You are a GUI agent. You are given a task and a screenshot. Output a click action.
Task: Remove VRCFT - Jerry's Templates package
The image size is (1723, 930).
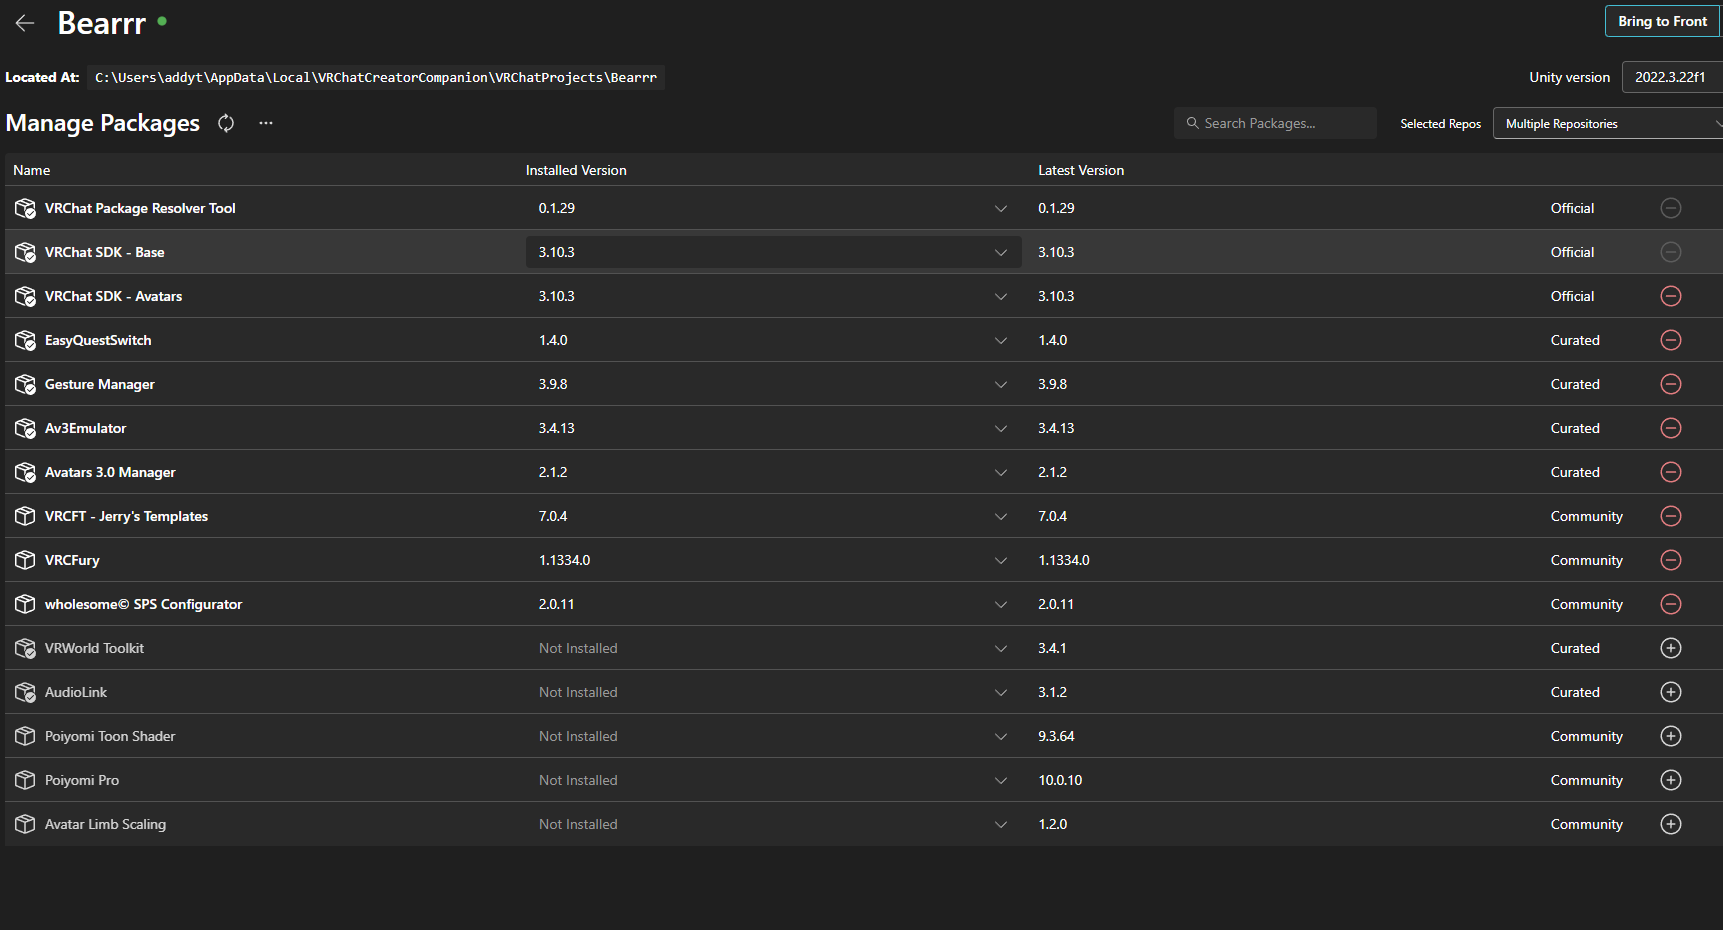1670,516
